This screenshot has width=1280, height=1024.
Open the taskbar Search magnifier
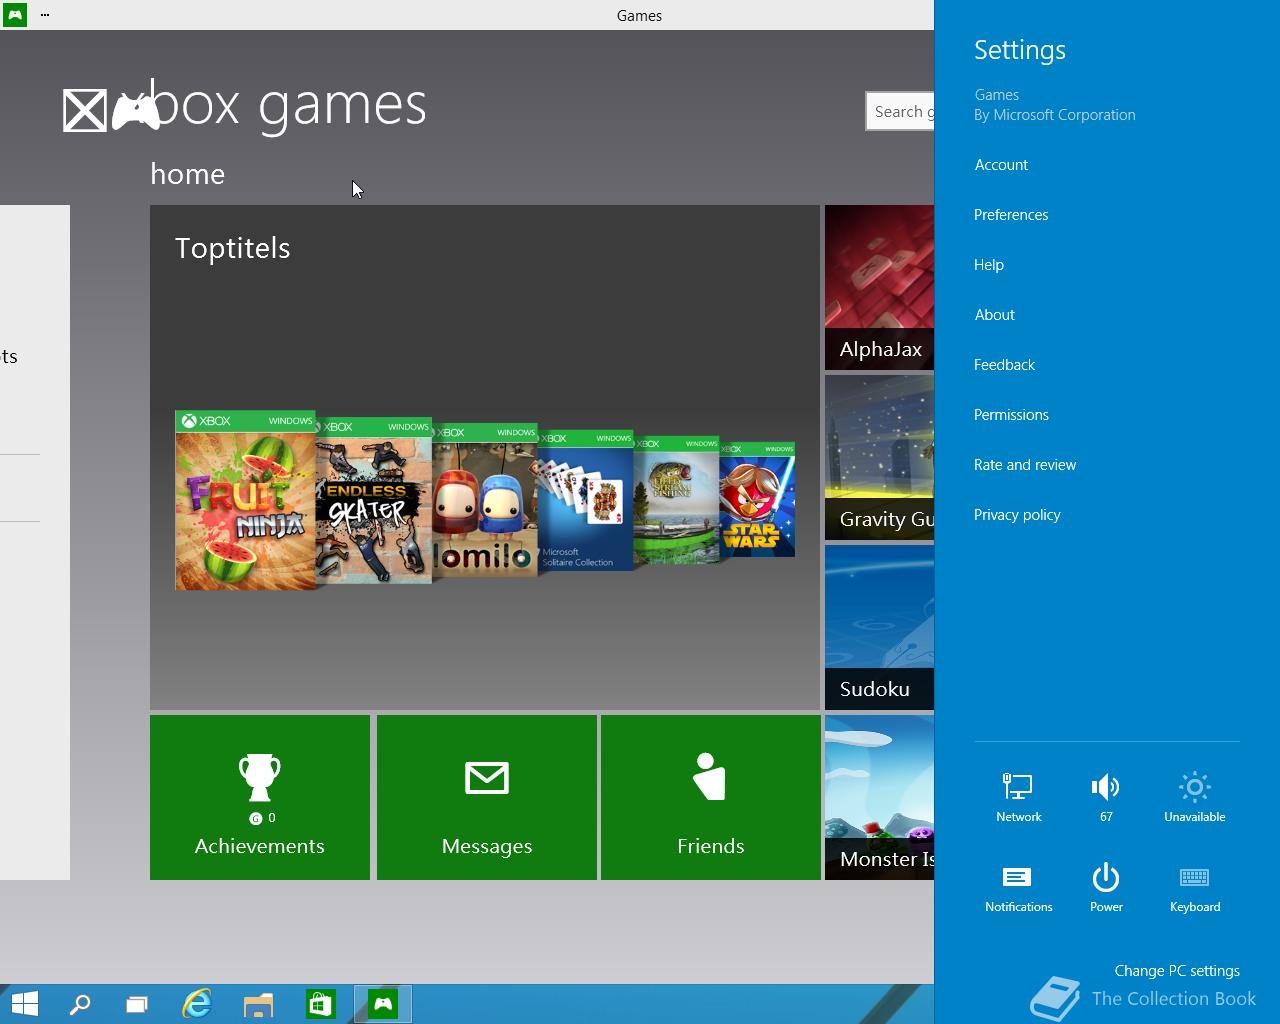pos(80,1004)
